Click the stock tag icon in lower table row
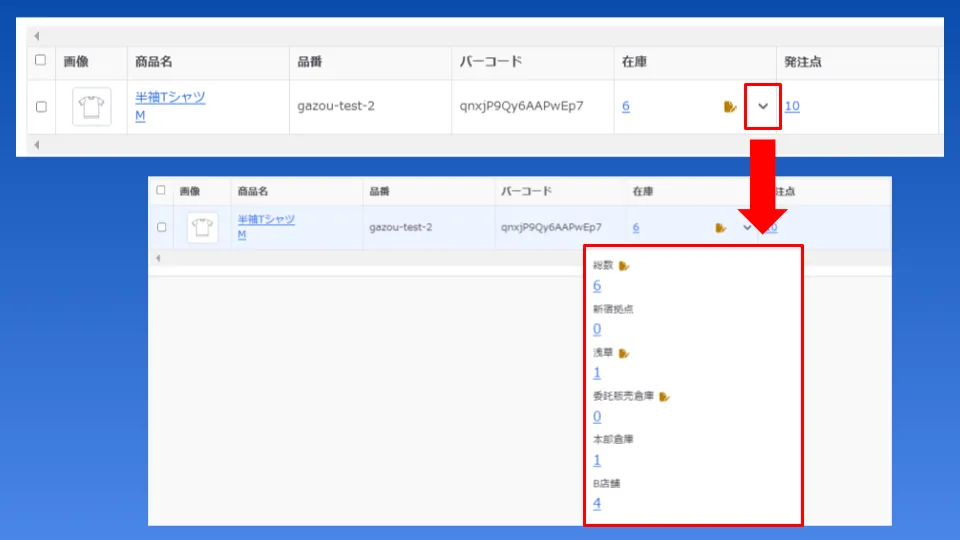The width and height of the screenshot is (960, 540). coord(721,228)
